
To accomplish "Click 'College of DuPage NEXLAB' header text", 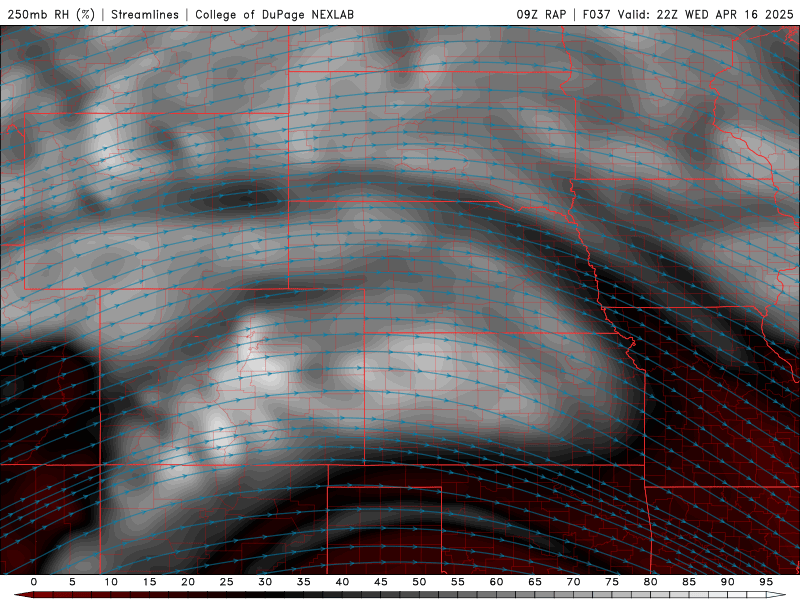I will [274, 14].
